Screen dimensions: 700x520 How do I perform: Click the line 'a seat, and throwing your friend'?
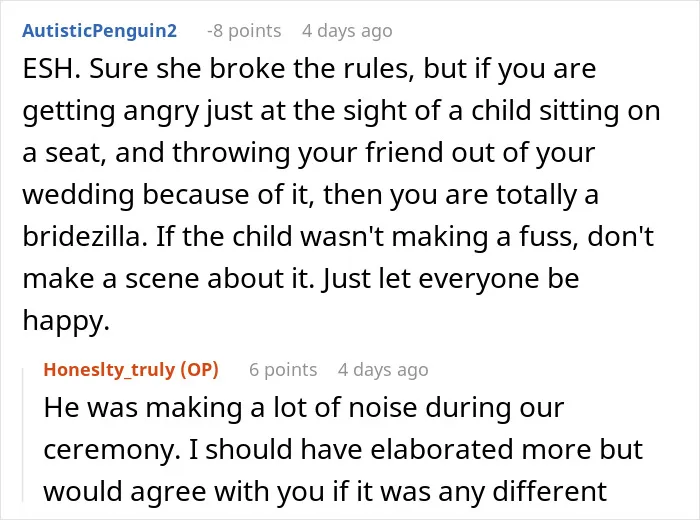(x=309, y=153)
